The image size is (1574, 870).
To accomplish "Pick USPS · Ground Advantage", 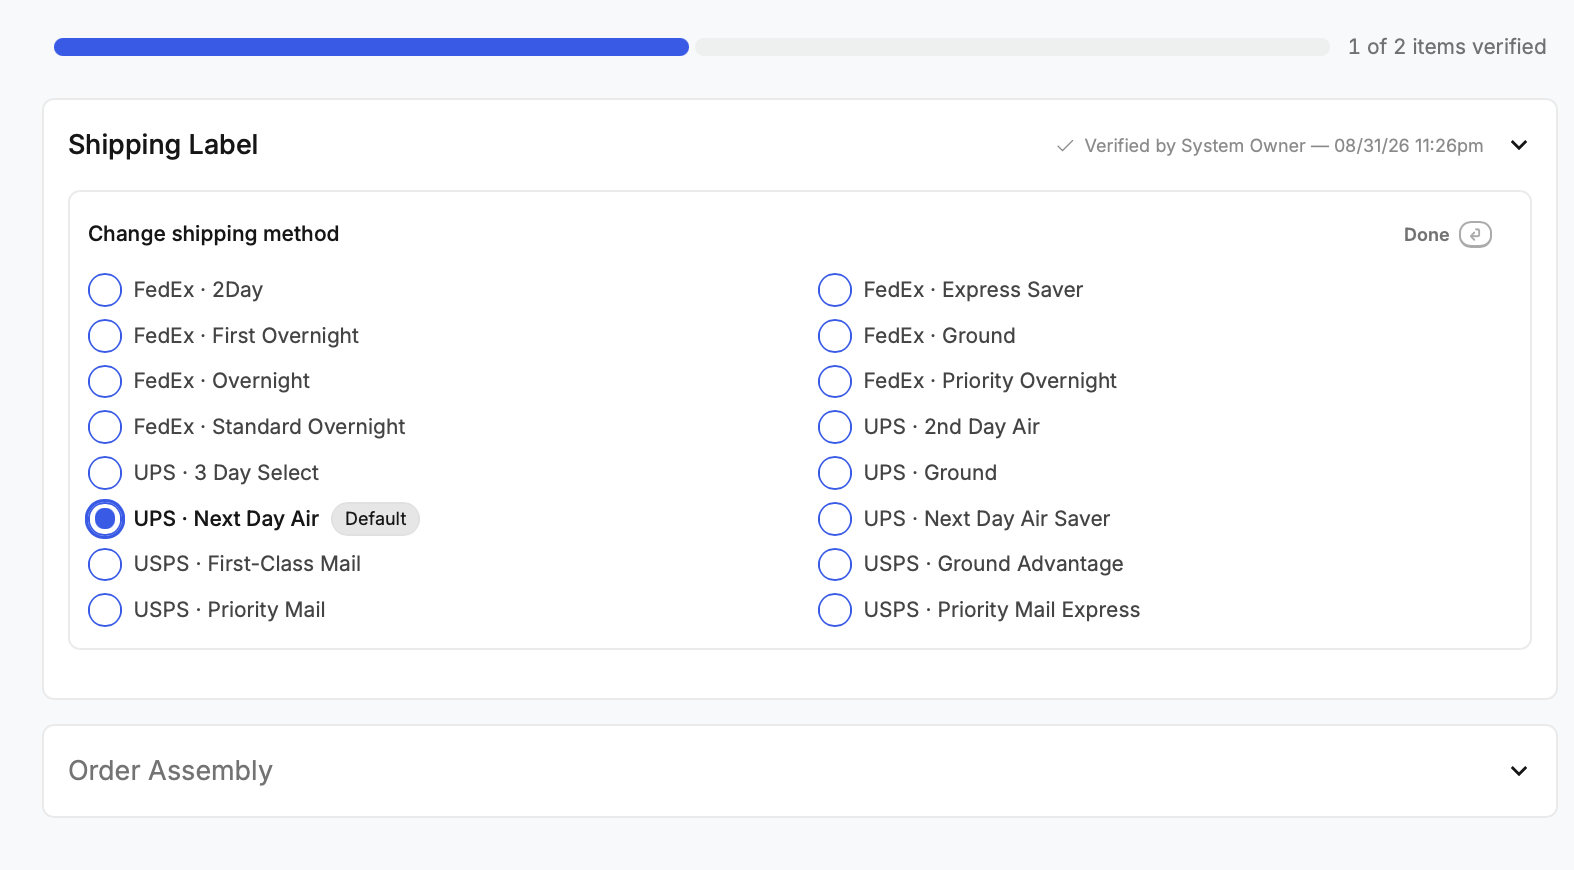I will click(x=835, y=564).
